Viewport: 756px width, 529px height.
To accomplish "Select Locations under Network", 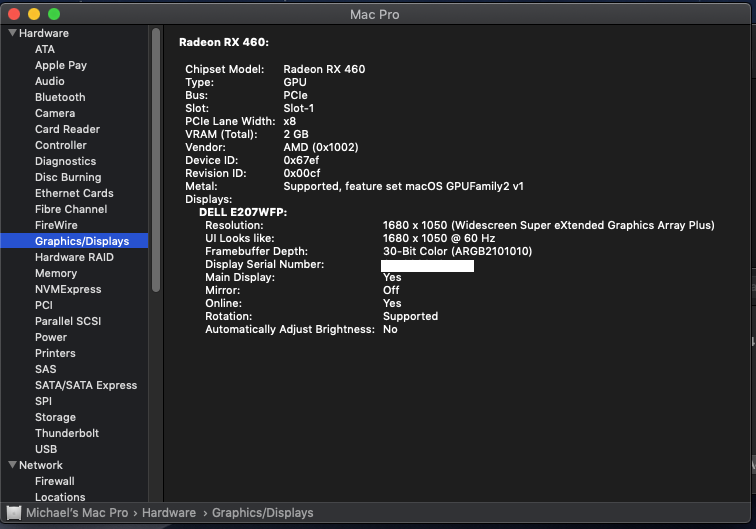I will tap(60, 497).
